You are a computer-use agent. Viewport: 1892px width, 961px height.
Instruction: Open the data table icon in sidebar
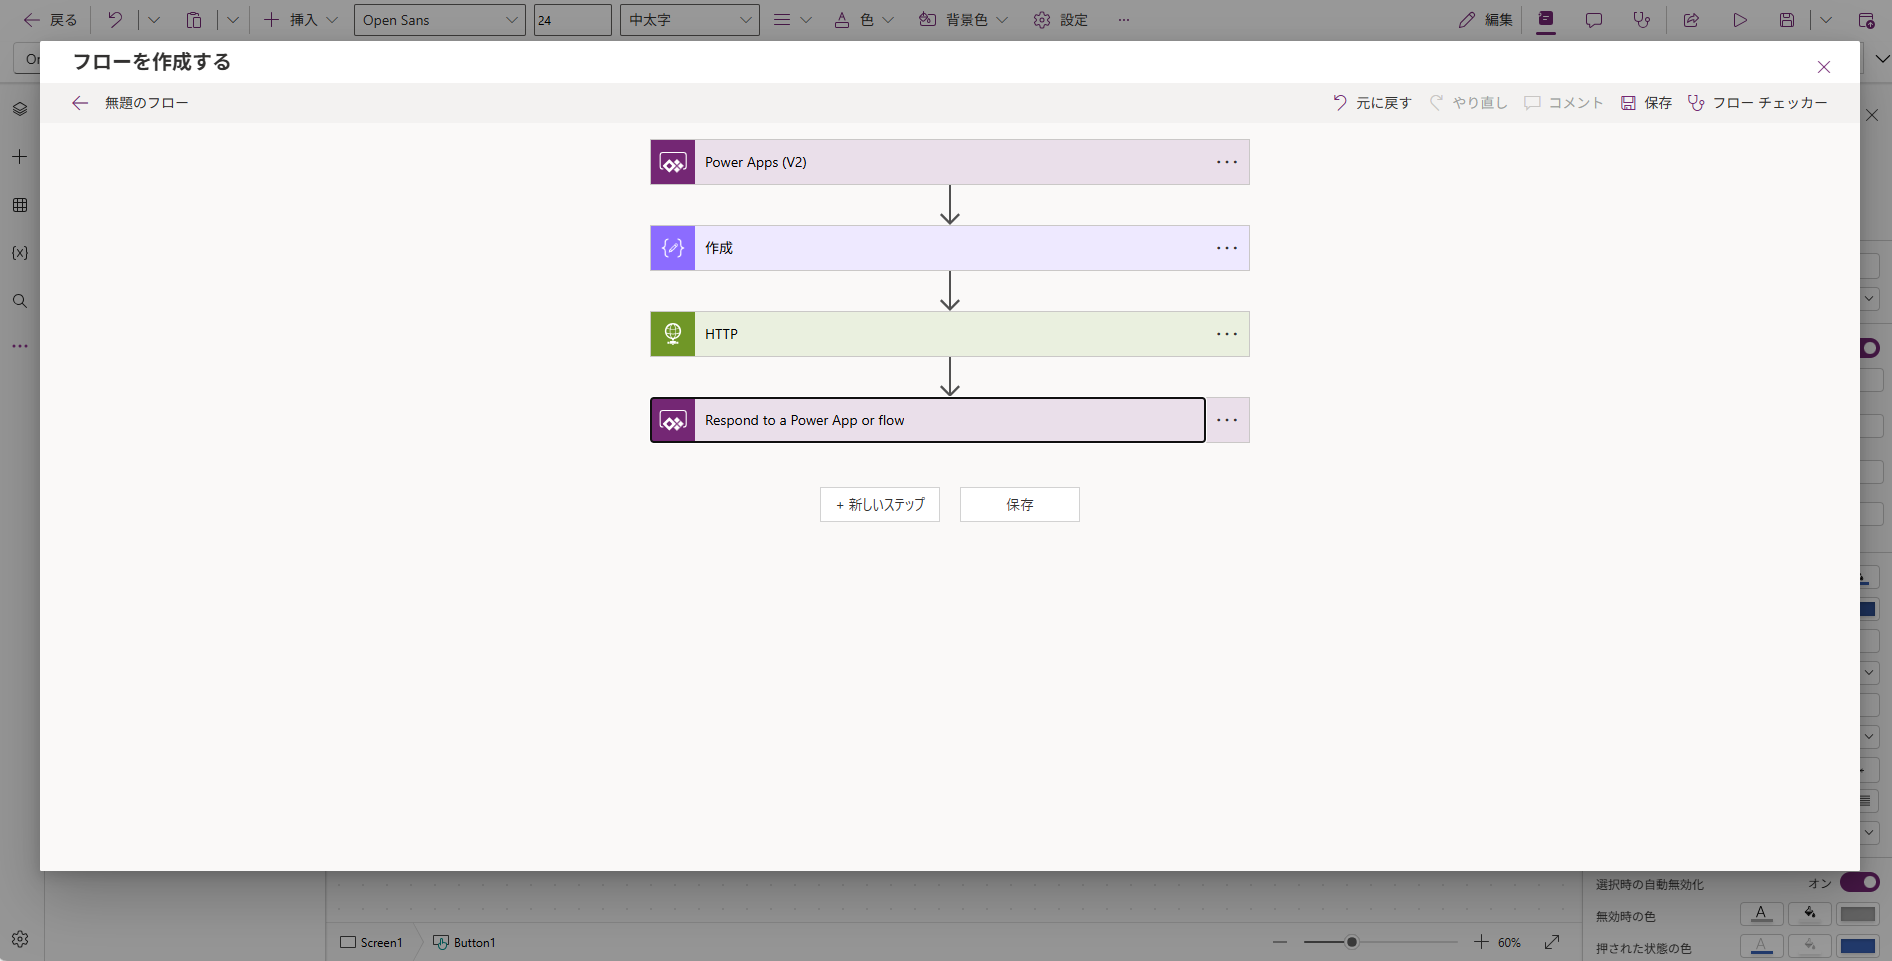tap(20, 205)
